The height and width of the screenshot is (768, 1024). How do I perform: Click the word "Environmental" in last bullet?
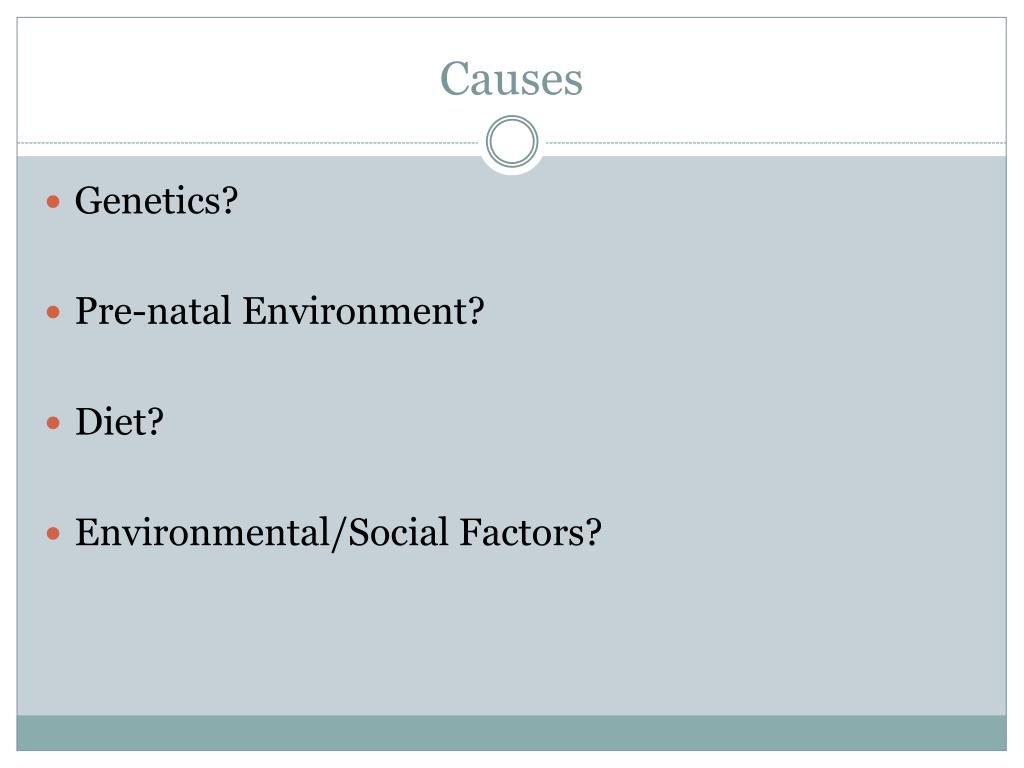coord(202,532)
